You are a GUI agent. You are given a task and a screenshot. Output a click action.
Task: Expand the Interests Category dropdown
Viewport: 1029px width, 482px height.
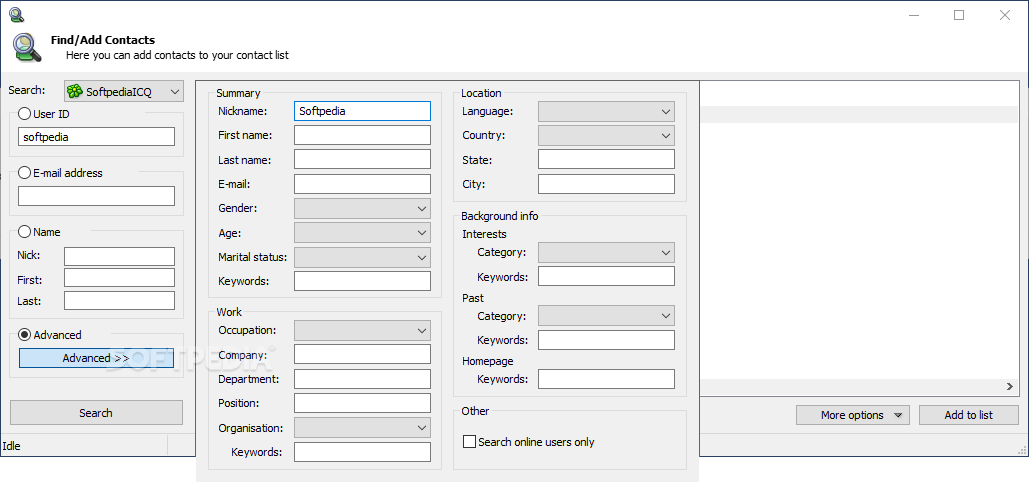606,252
